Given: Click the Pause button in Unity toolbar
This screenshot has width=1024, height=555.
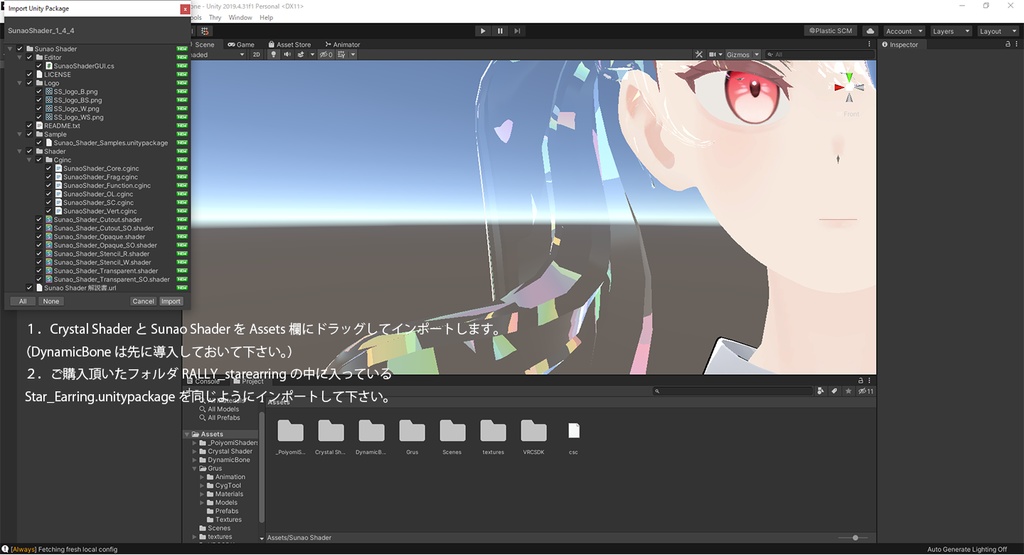Looking at the screenshot, I should tap(500, 31).
